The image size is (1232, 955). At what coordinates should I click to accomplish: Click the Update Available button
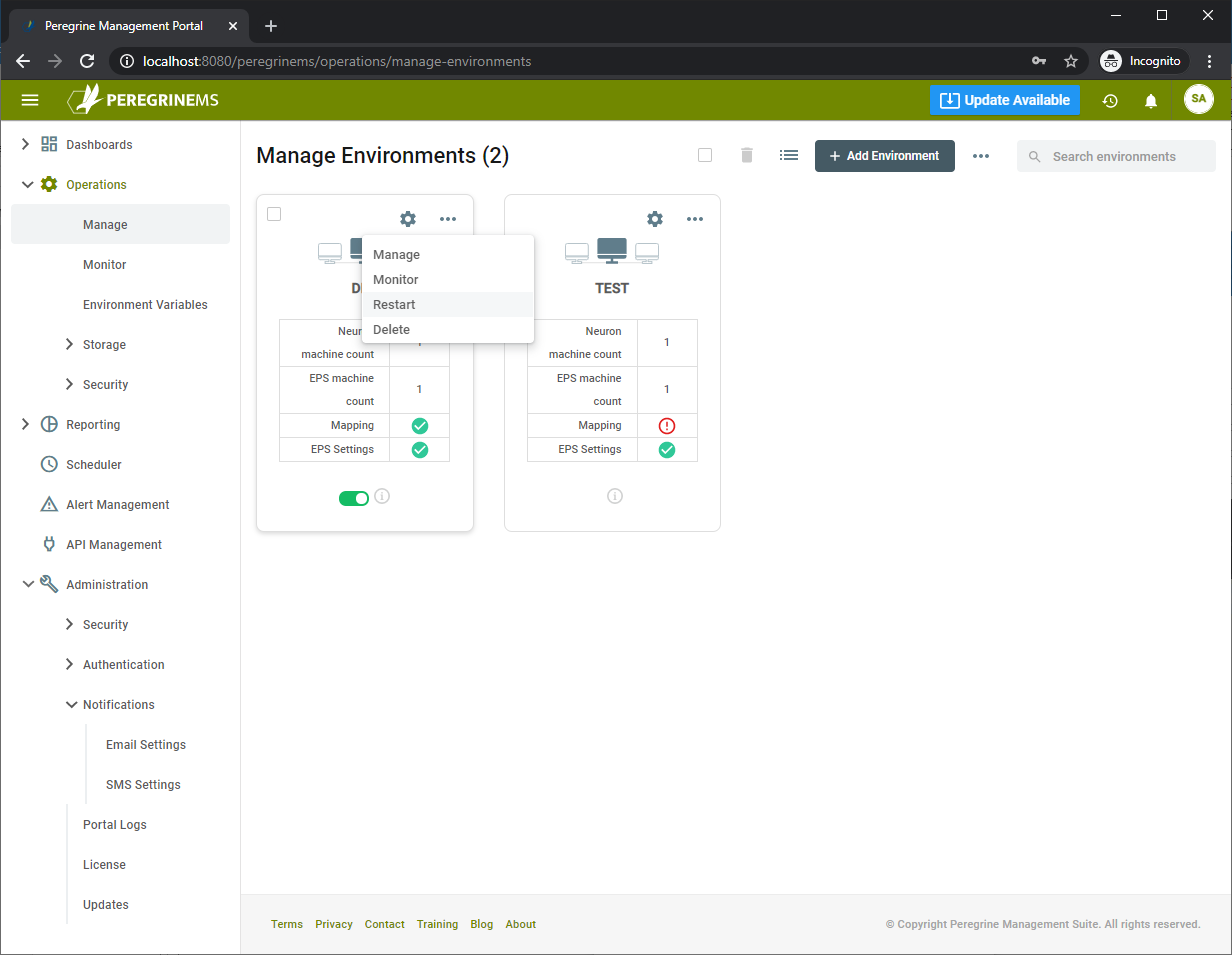(1005, 100)
